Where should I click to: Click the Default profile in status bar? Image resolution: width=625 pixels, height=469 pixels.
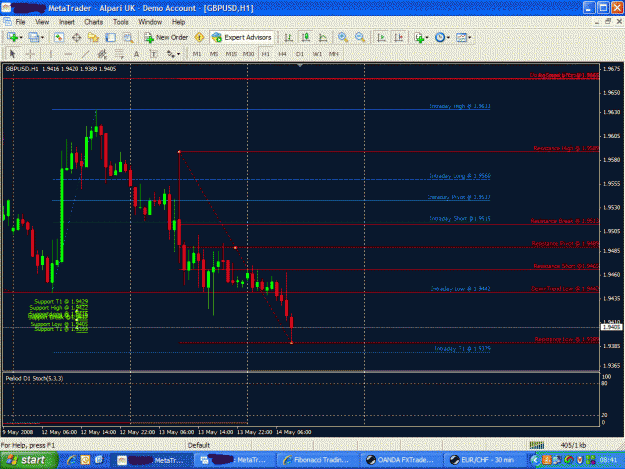tap(199, 445)
